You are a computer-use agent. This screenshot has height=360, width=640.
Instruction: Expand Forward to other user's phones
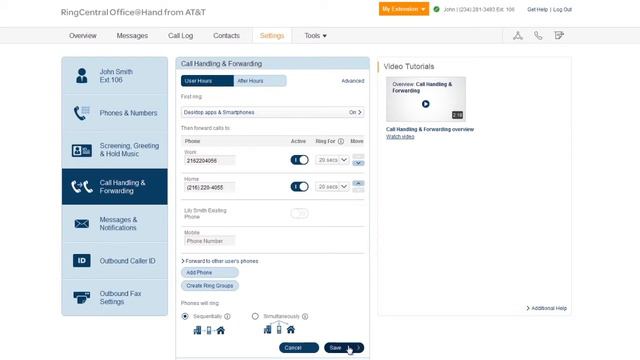pos(220,261)
